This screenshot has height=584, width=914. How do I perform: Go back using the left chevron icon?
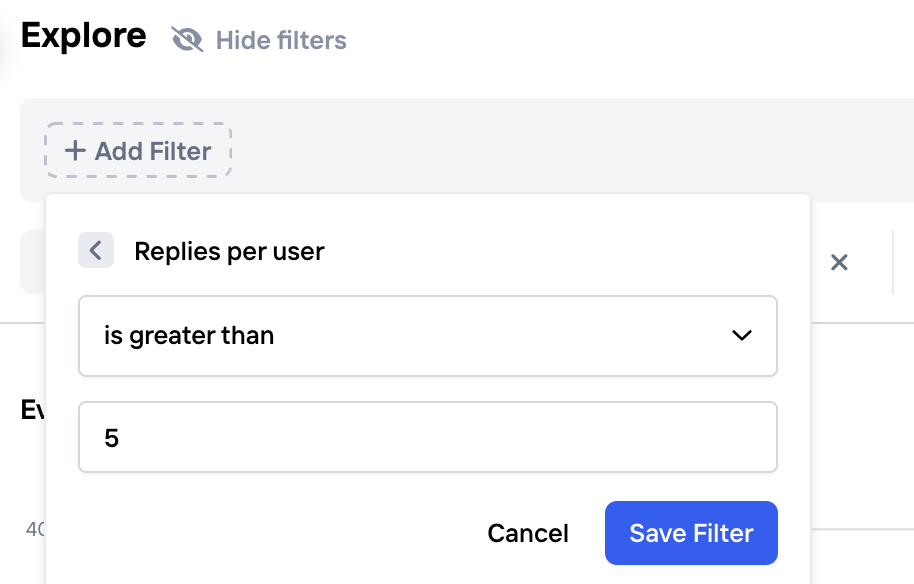(x=96, y=250)
